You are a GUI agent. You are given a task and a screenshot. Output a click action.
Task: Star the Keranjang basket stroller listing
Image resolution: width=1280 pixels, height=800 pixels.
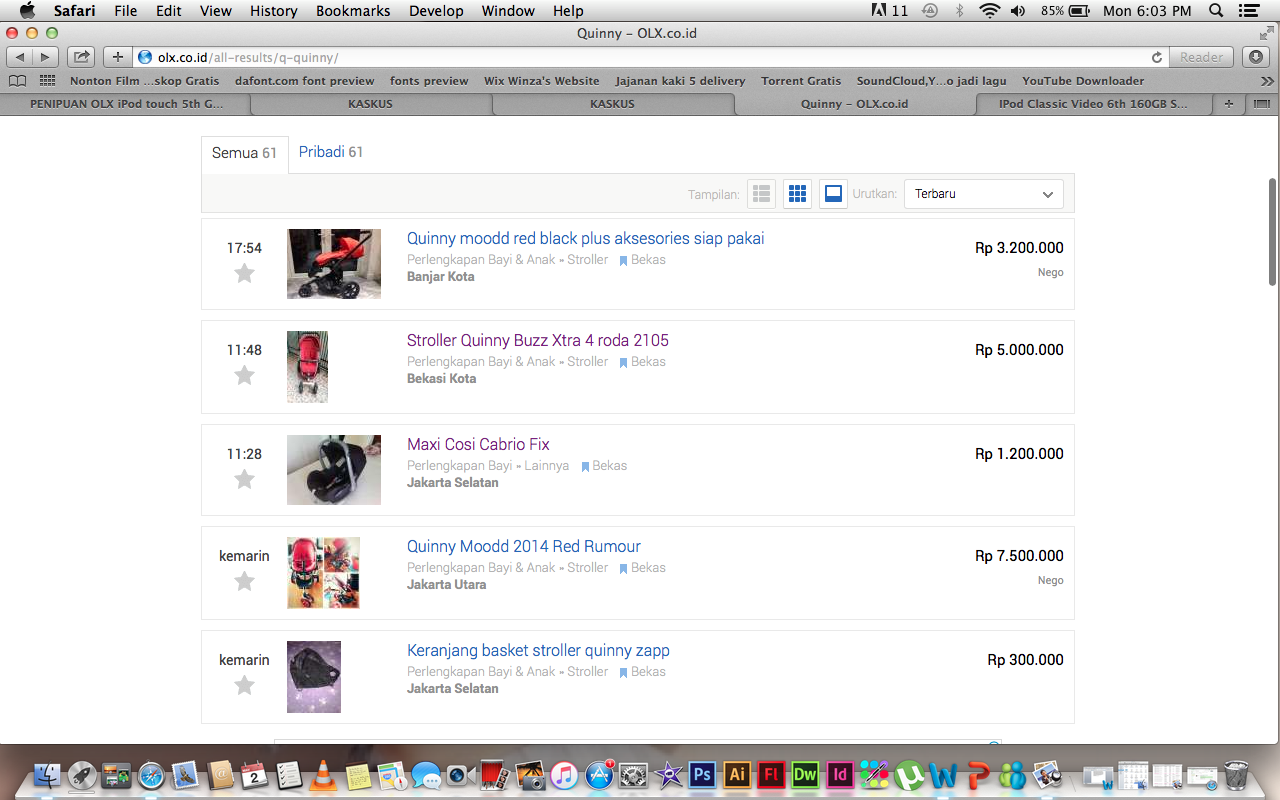pos(244,685)
